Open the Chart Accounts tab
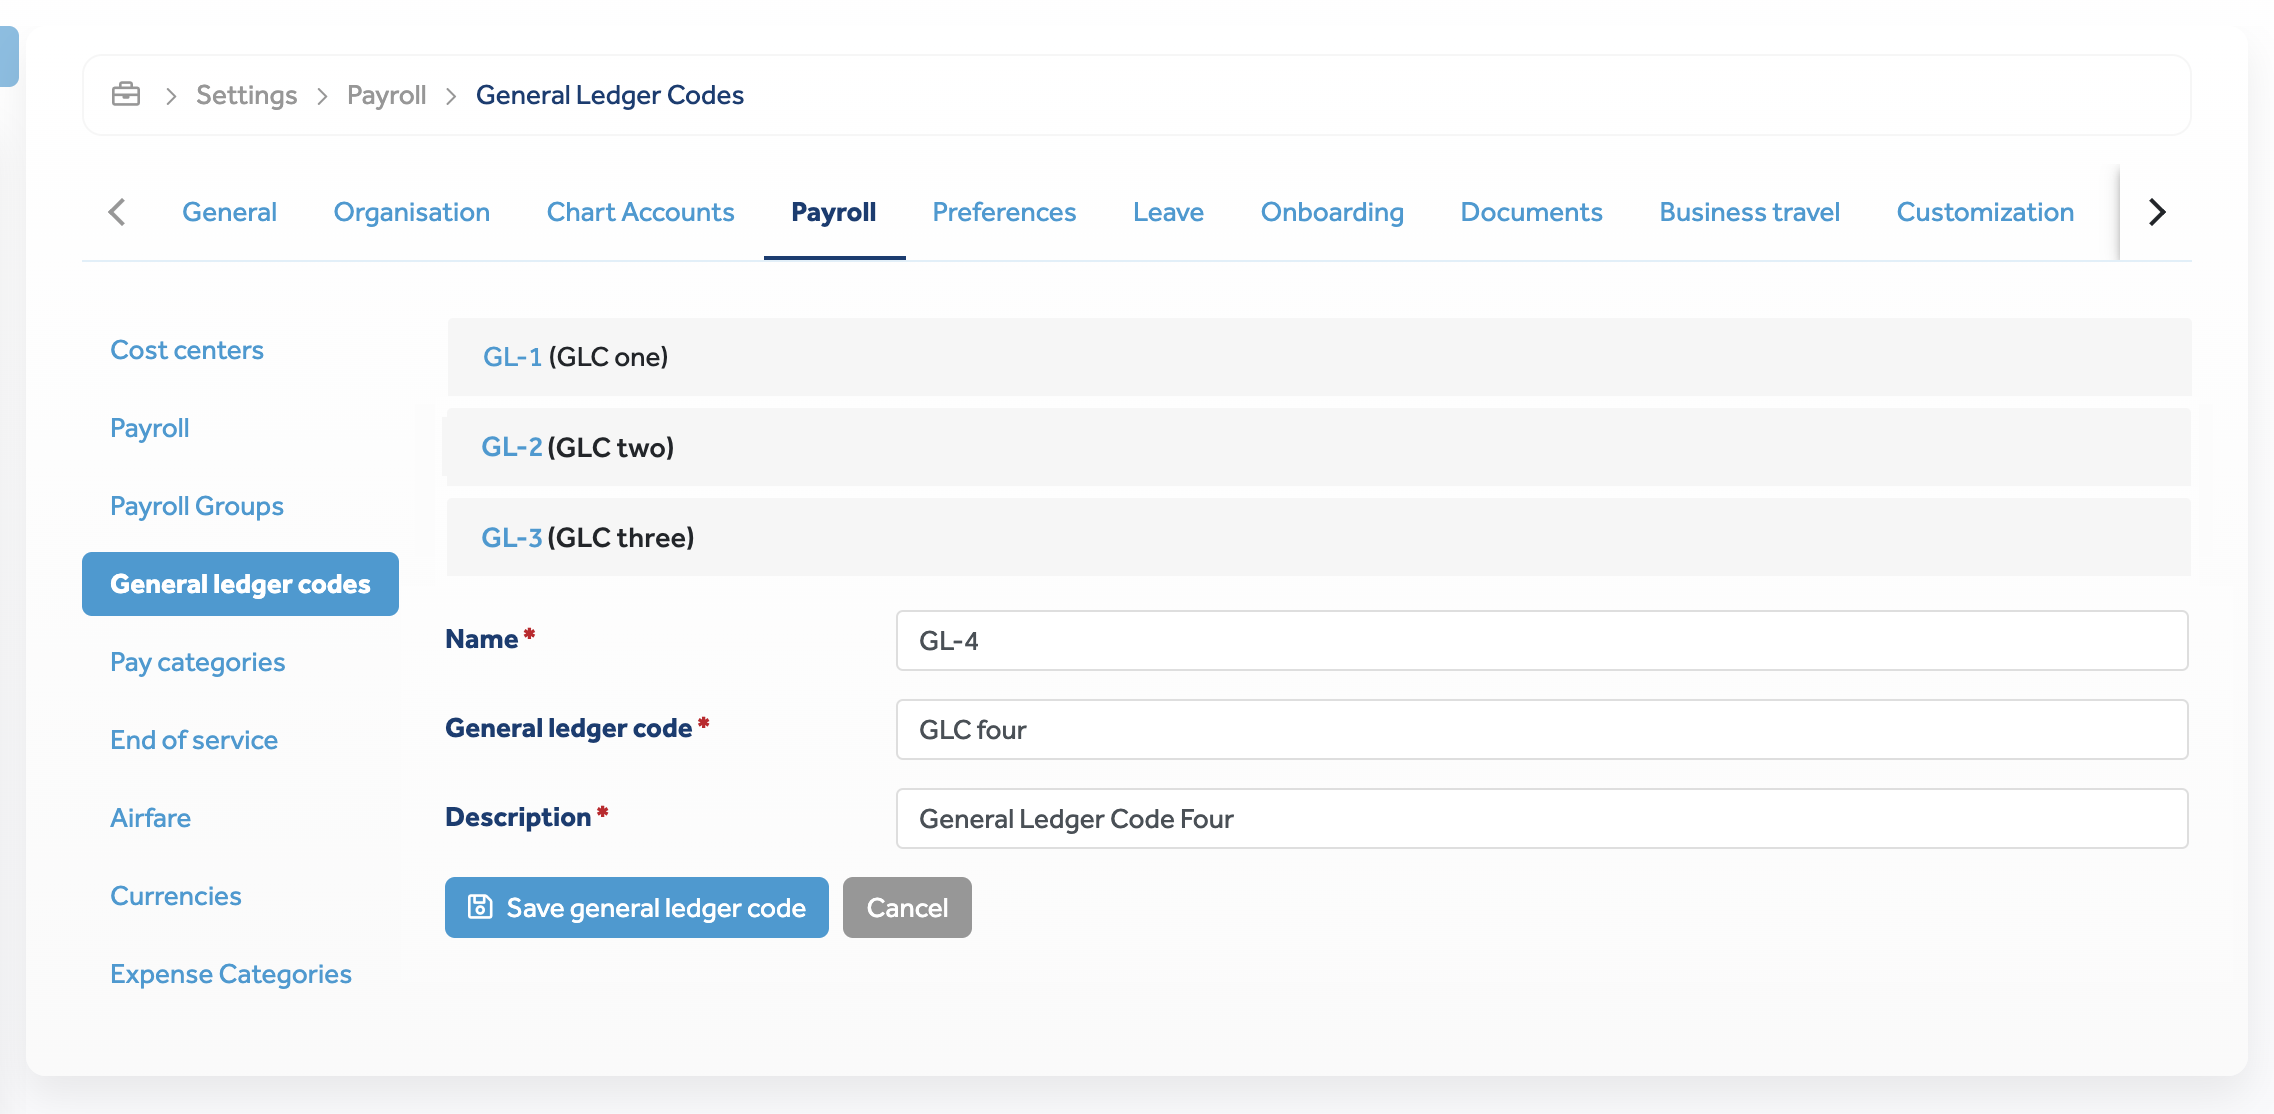Viewport: 2274px width, 1114px height. (640, 212)
